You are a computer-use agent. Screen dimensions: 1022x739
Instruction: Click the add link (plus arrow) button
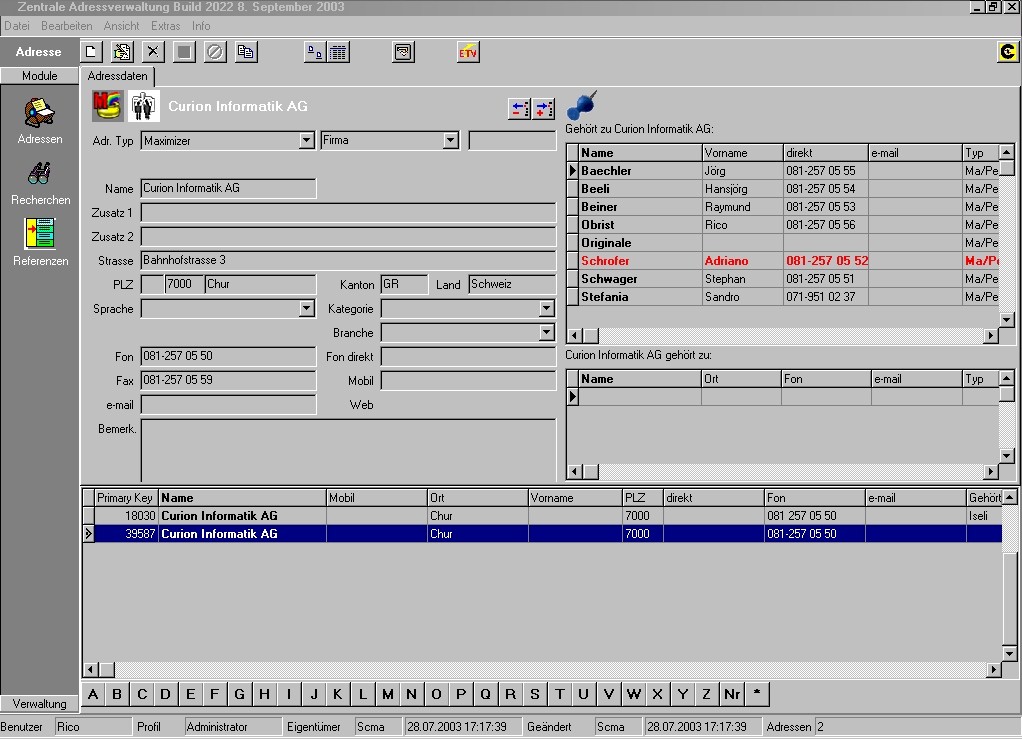[543, 108]
